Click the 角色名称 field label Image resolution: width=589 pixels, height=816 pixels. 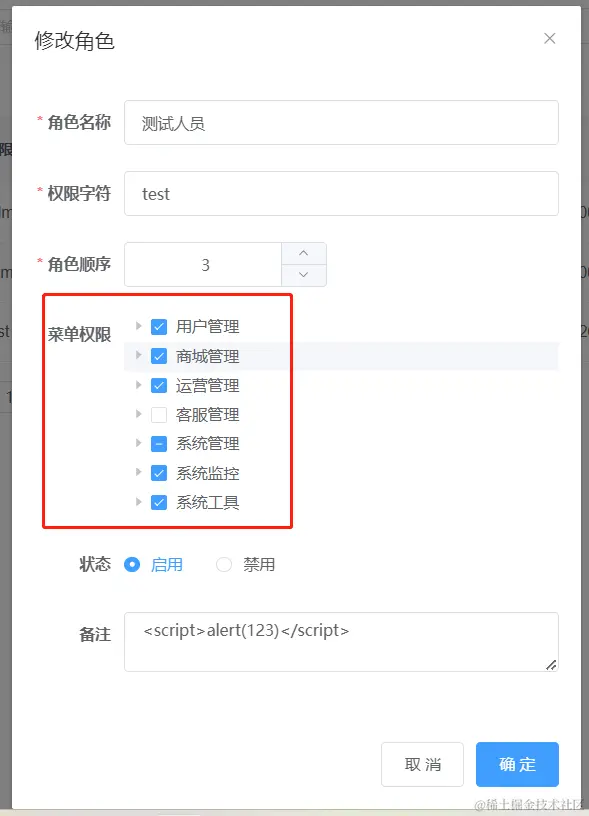[79, 122]
